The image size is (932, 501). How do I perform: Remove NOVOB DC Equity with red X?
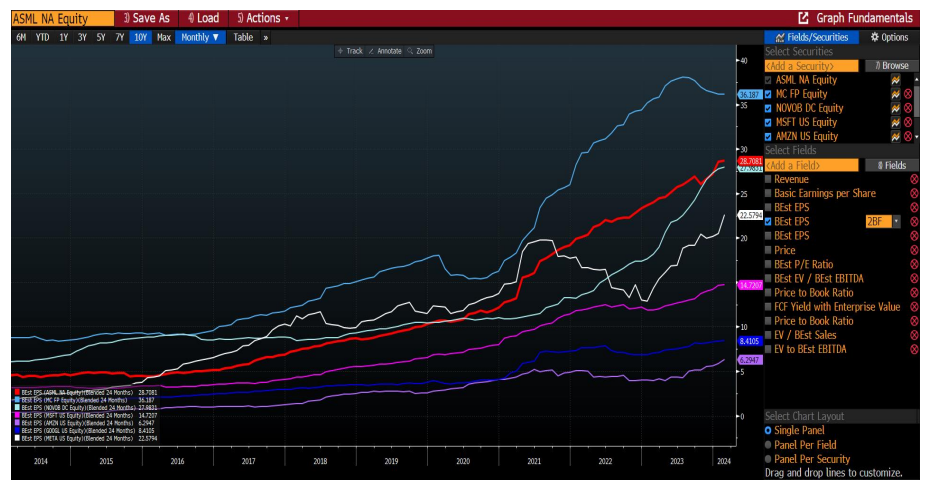pyautogui.click(x=908, y=108)
